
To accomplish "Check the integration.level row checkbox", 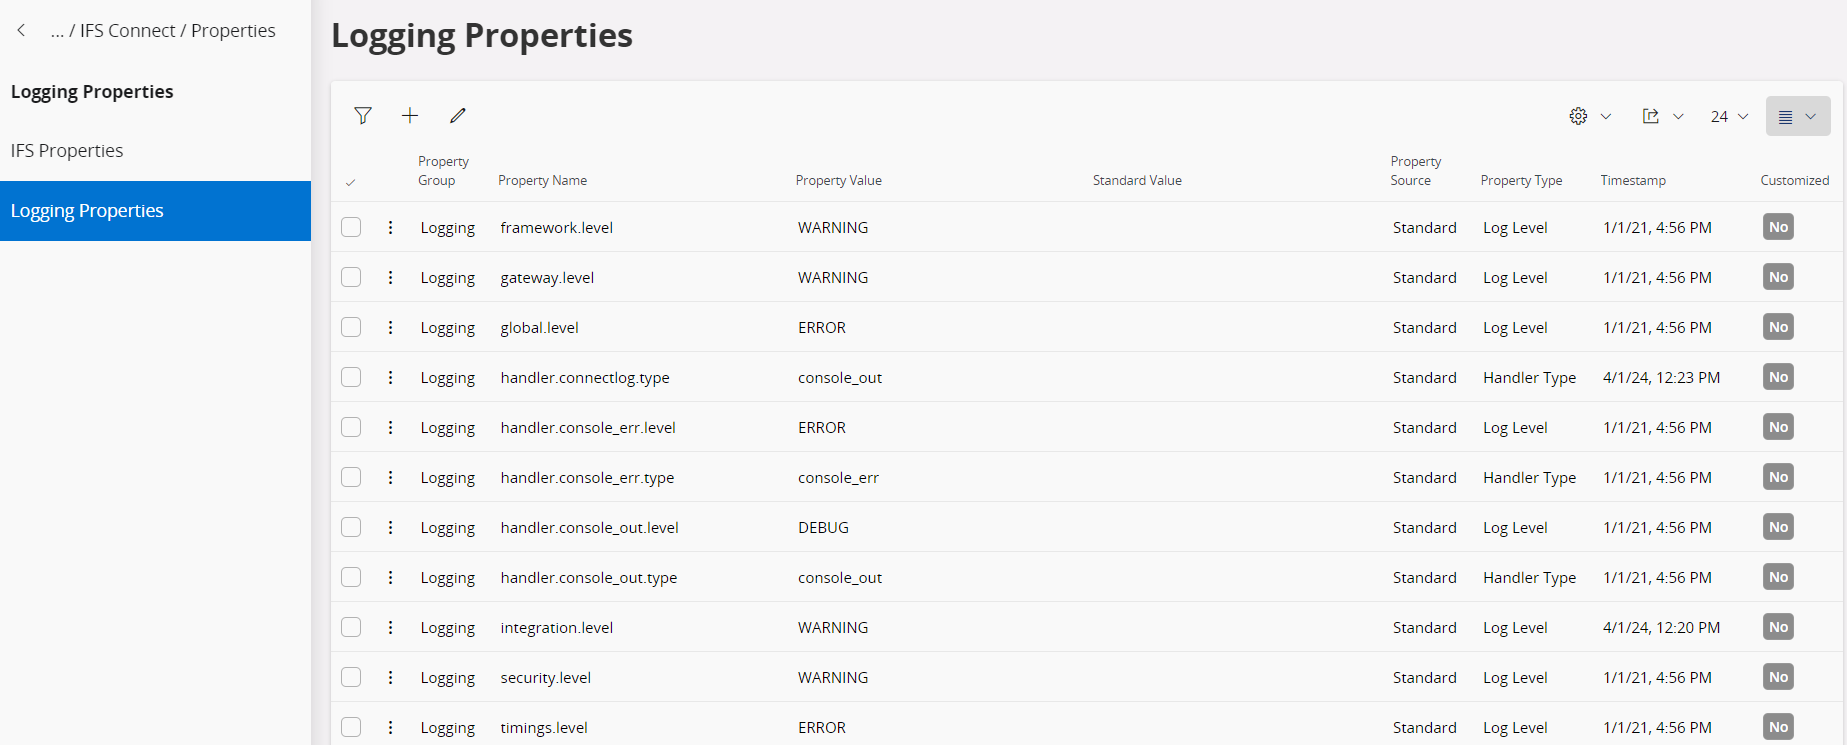I will tap(351, 627).
